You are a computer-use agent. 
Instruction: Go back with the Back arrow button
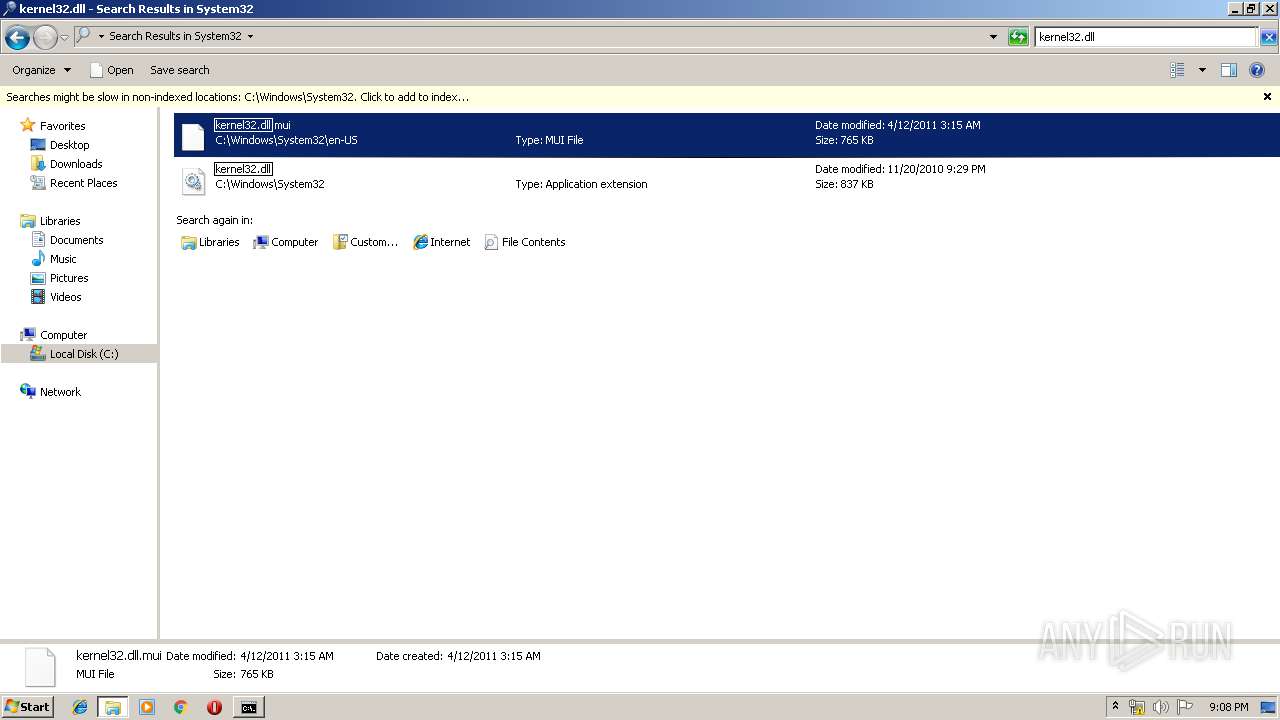(17, 38)
